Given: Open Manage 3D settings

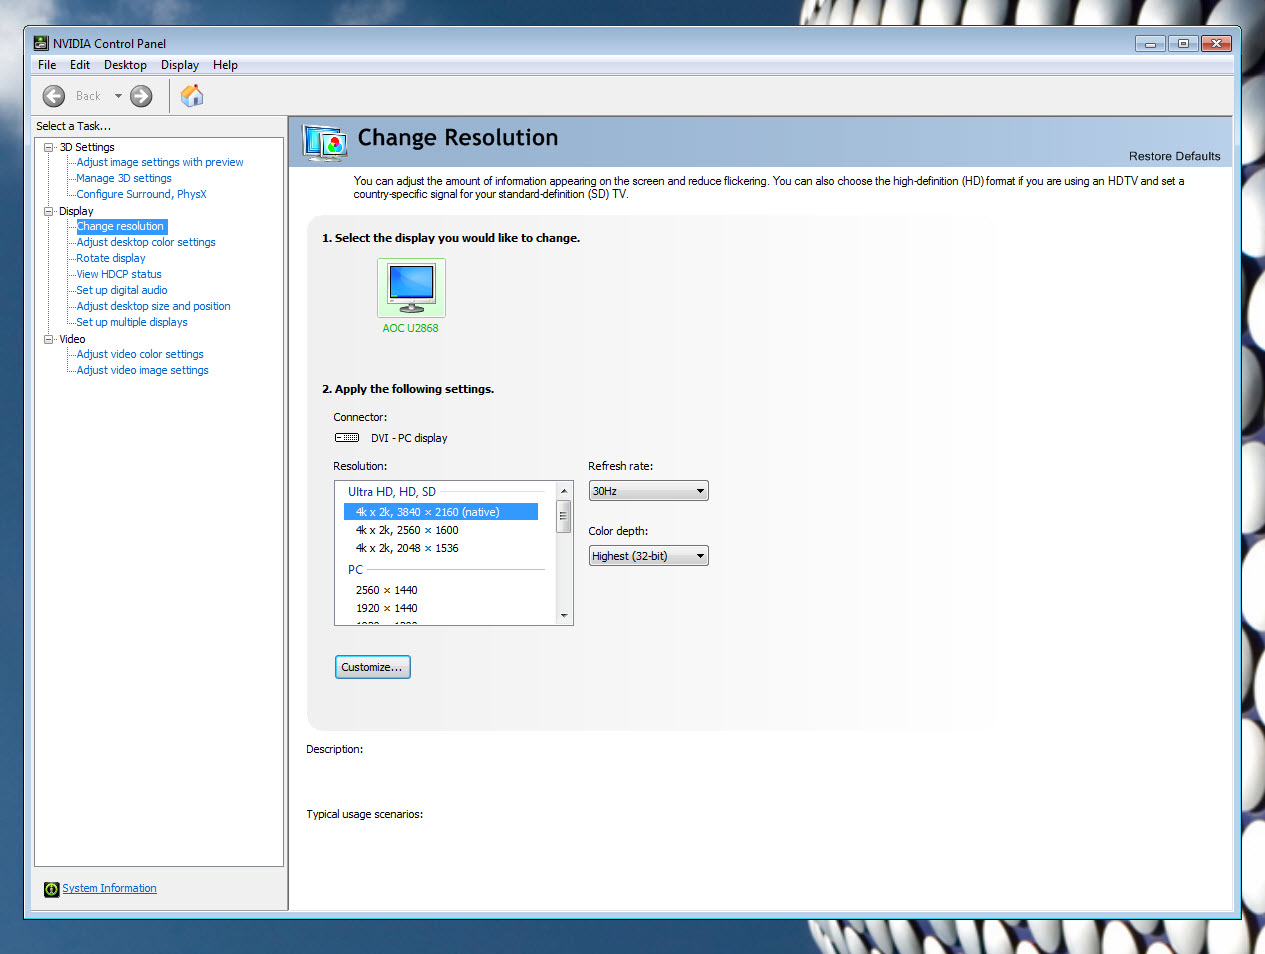Looking at the screenshot, I should click(x=124, y=178).
